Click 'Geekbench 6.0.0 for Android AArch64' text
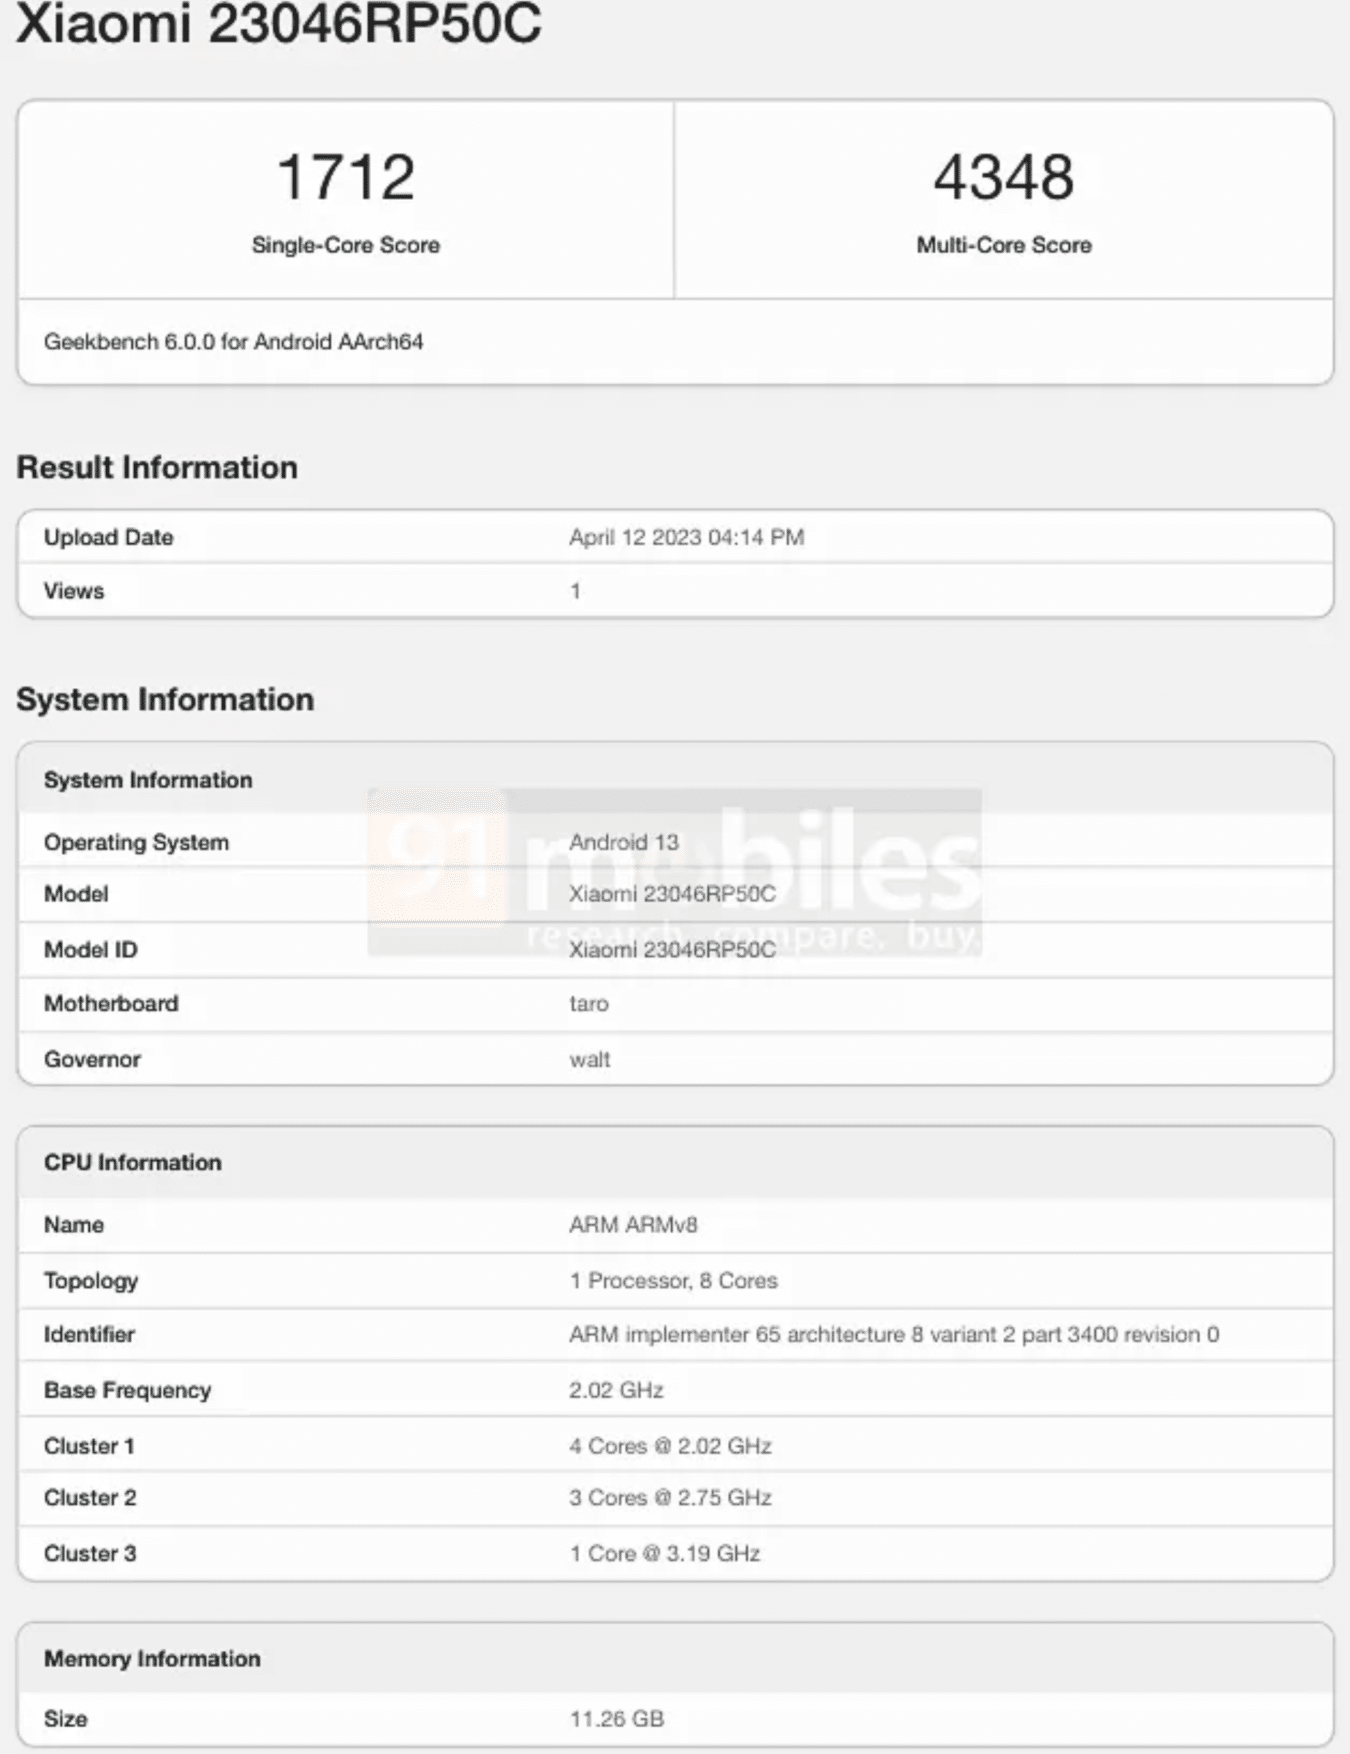The image size is (1350, 1754). 233,342
